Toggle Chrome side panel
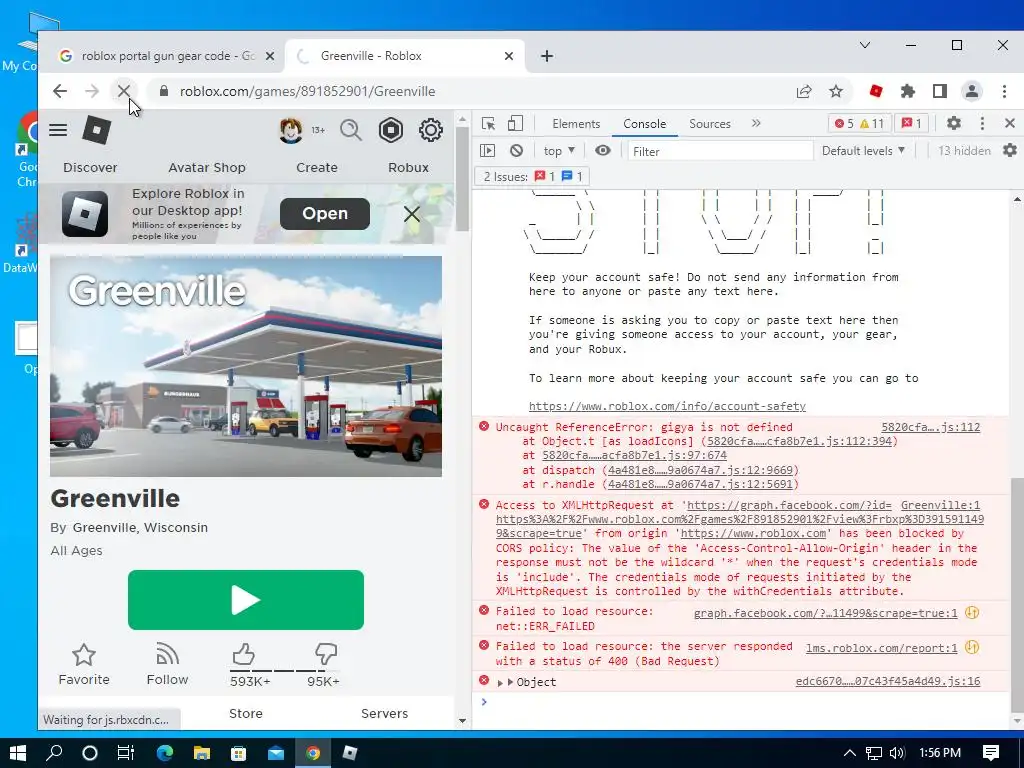Viewport: 1024px width, 768px height. point(940,91)
